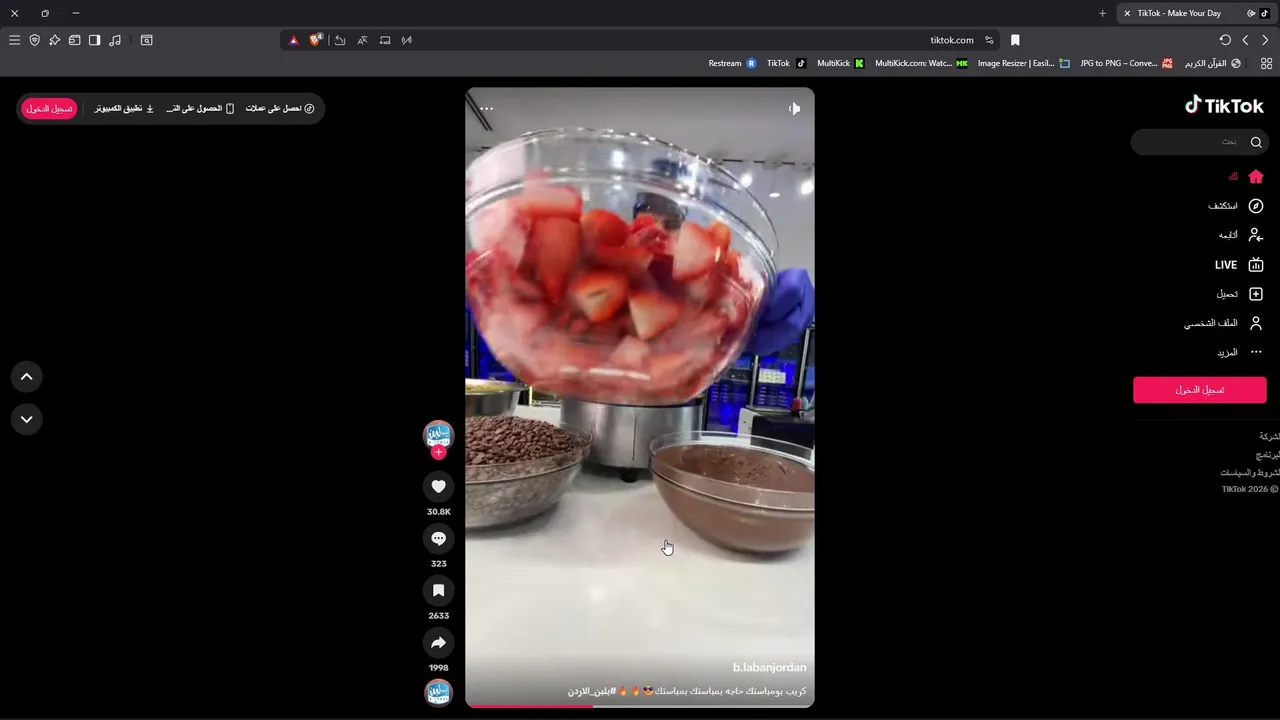Viewport: 1280px width, 720px height.
Task: Open a new tab with plus button
Action: pyautogui.click(x=1102, y=13)
